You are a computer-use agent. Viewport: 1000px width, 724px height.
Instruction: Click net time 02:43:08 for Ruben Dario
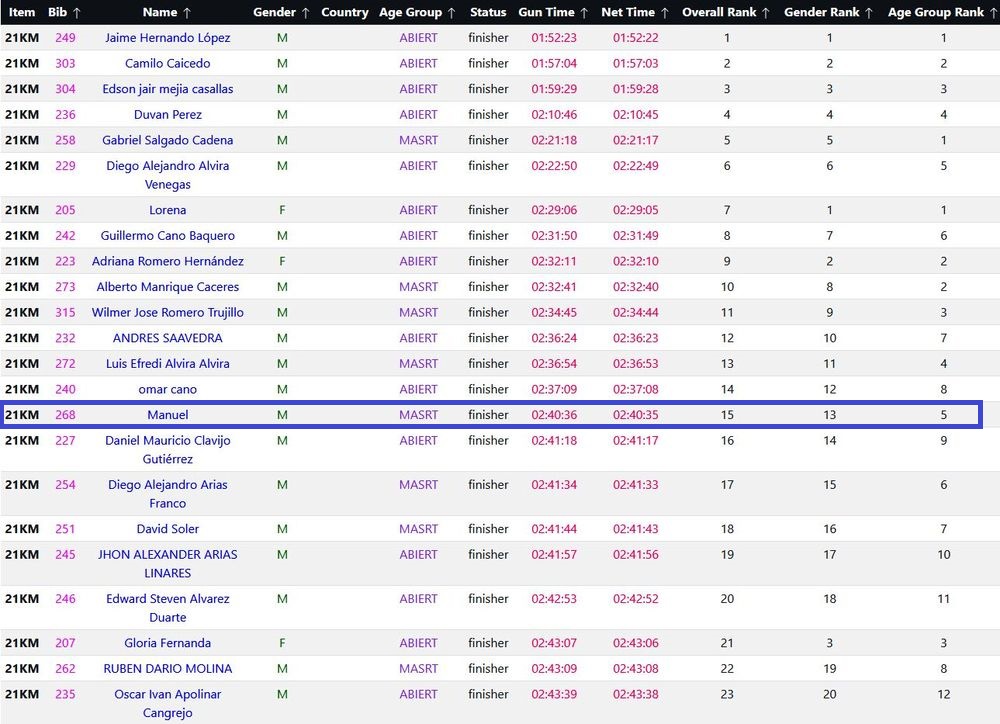click(635, 669)
